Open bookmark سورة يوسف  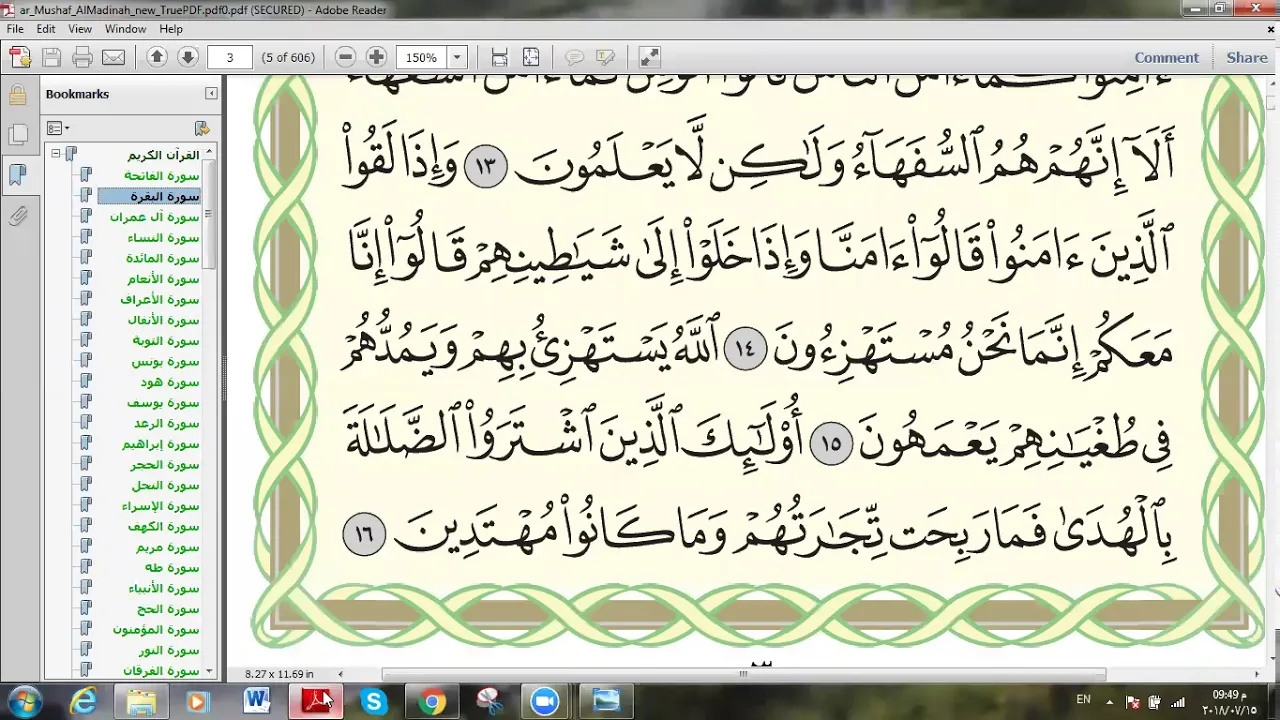[164, 403]
